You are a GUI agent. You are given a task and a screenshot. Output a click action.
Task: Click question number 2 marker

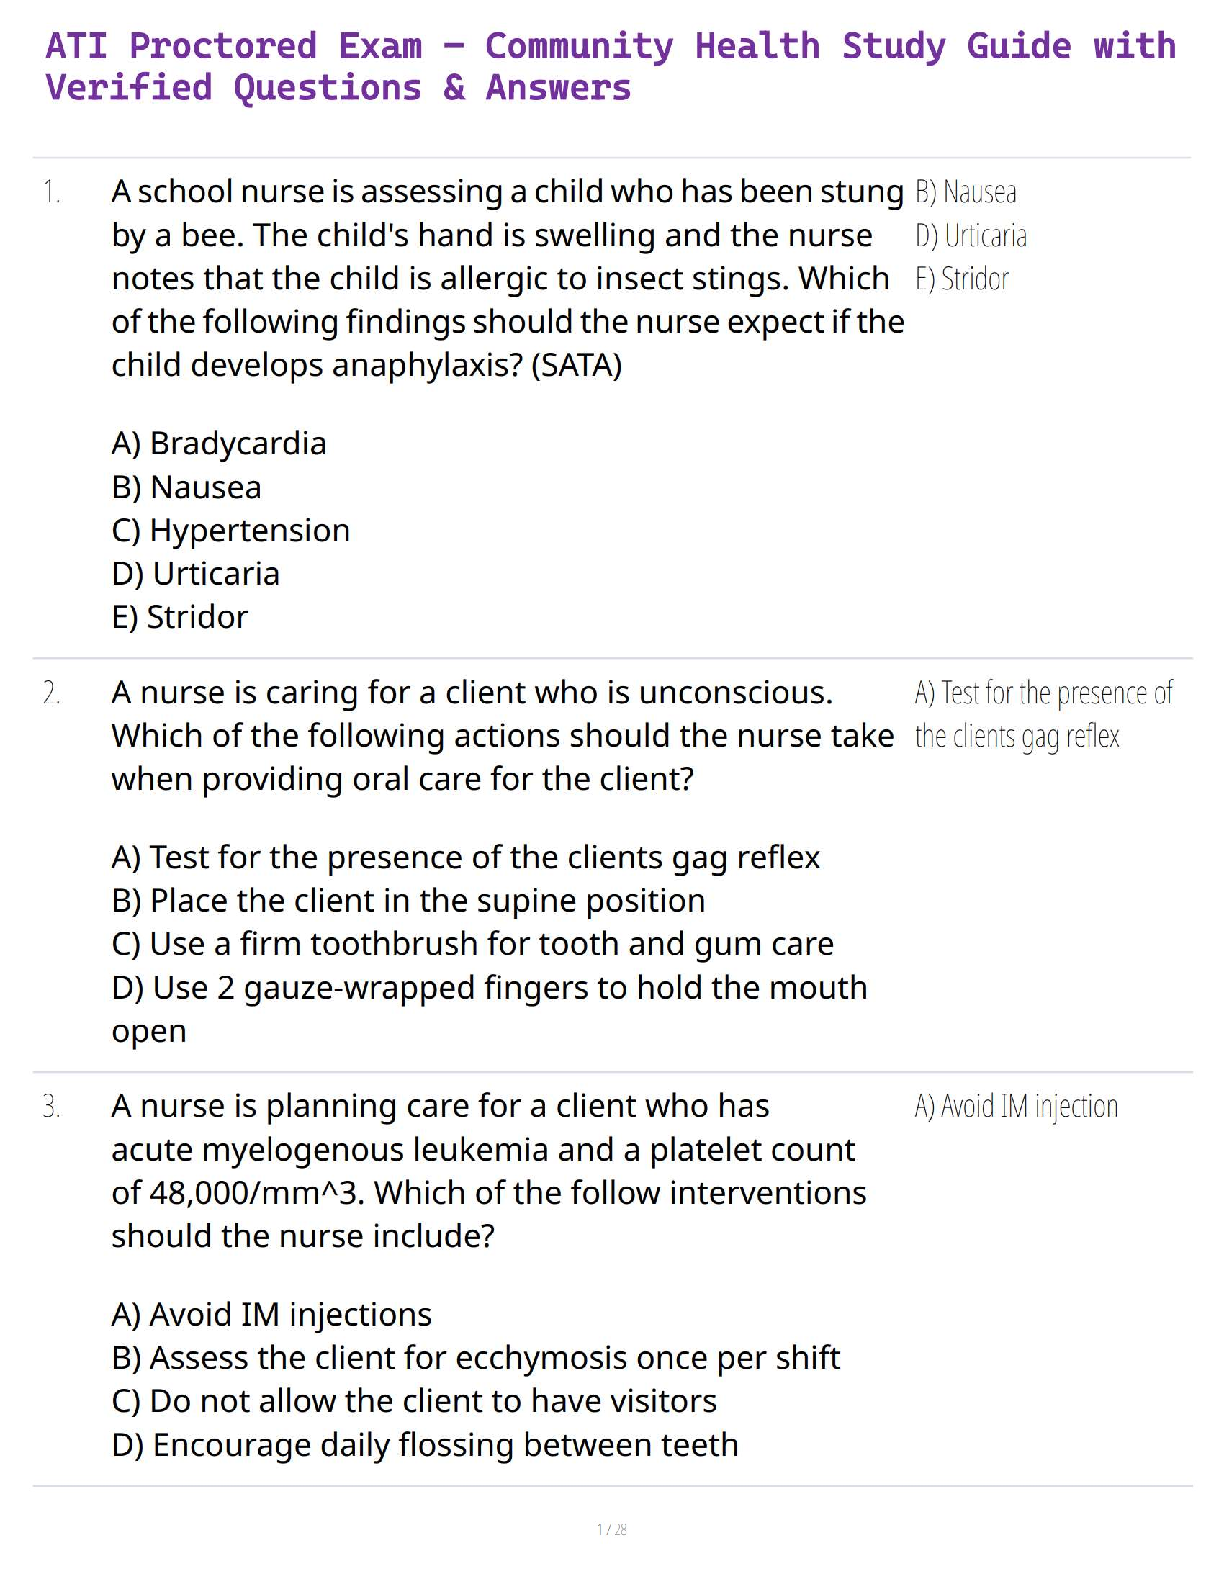[x=52, y=692]
